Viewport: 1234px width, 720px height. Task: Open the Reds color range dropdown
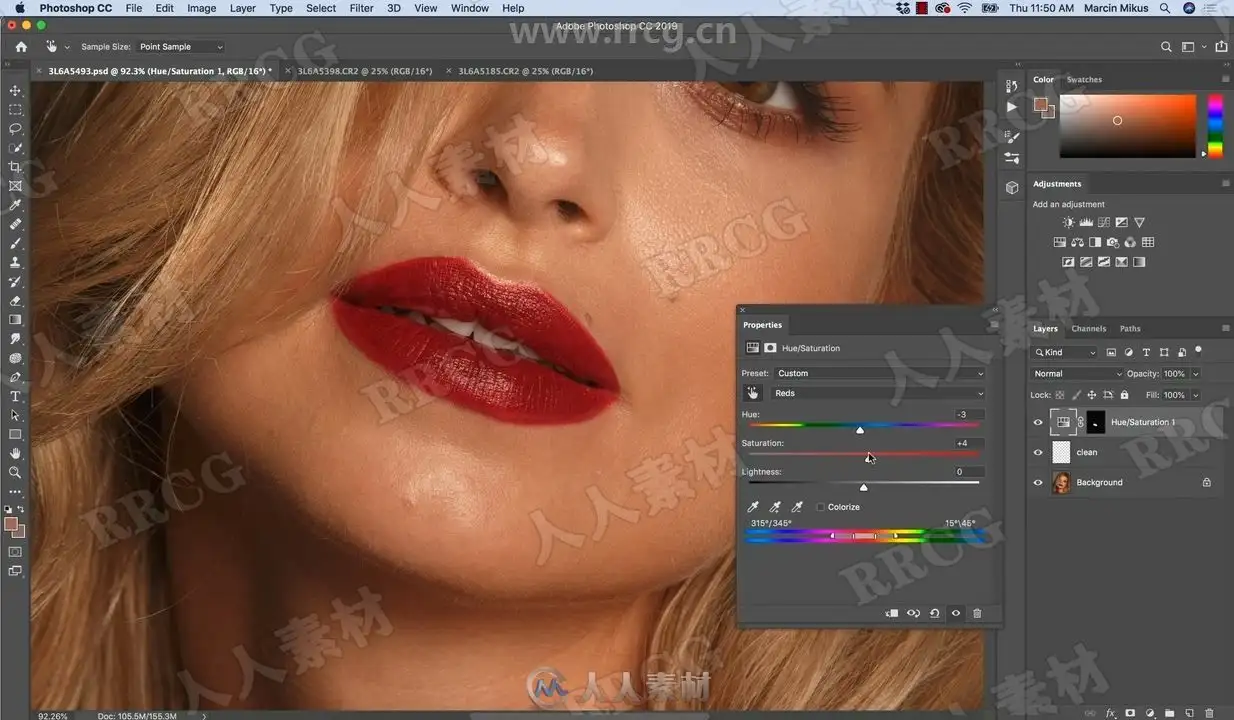[x=879, y=393]
